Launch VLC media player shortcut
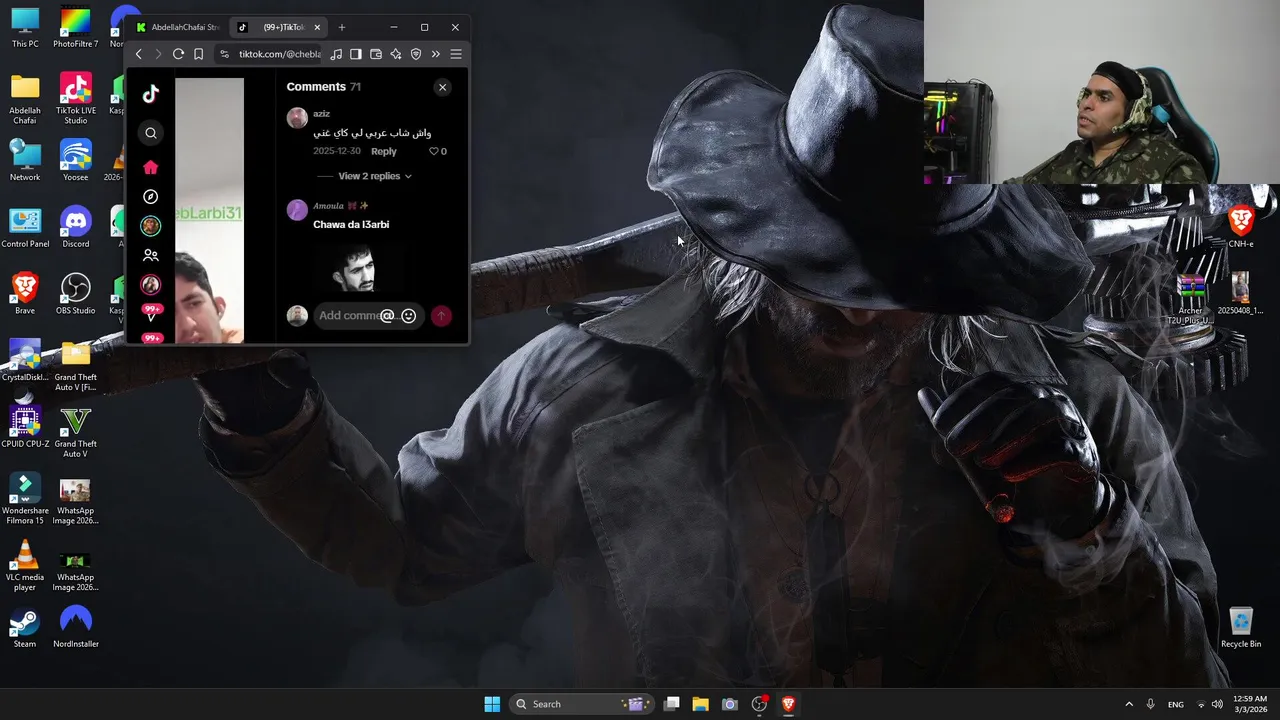The image size is (1280, 720). (25, 566)
